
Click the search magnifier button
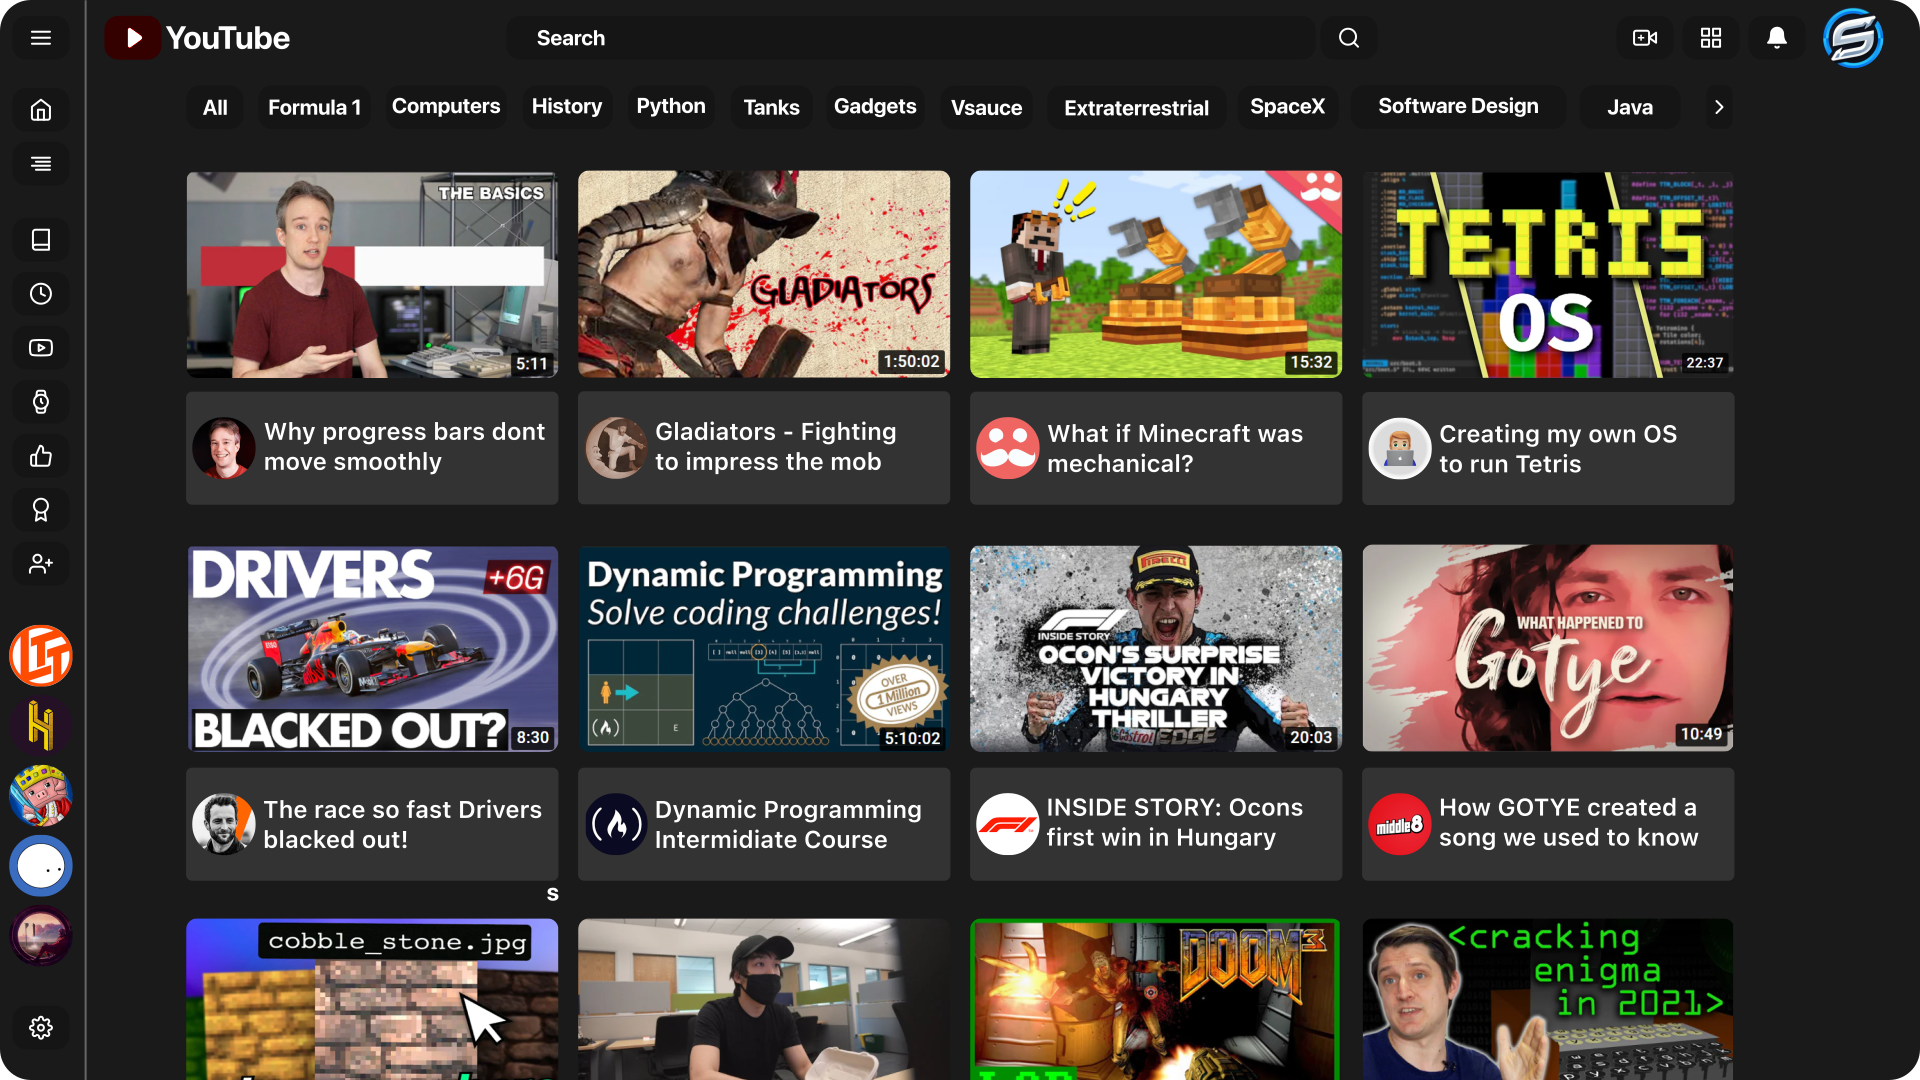pos(1349,38)
